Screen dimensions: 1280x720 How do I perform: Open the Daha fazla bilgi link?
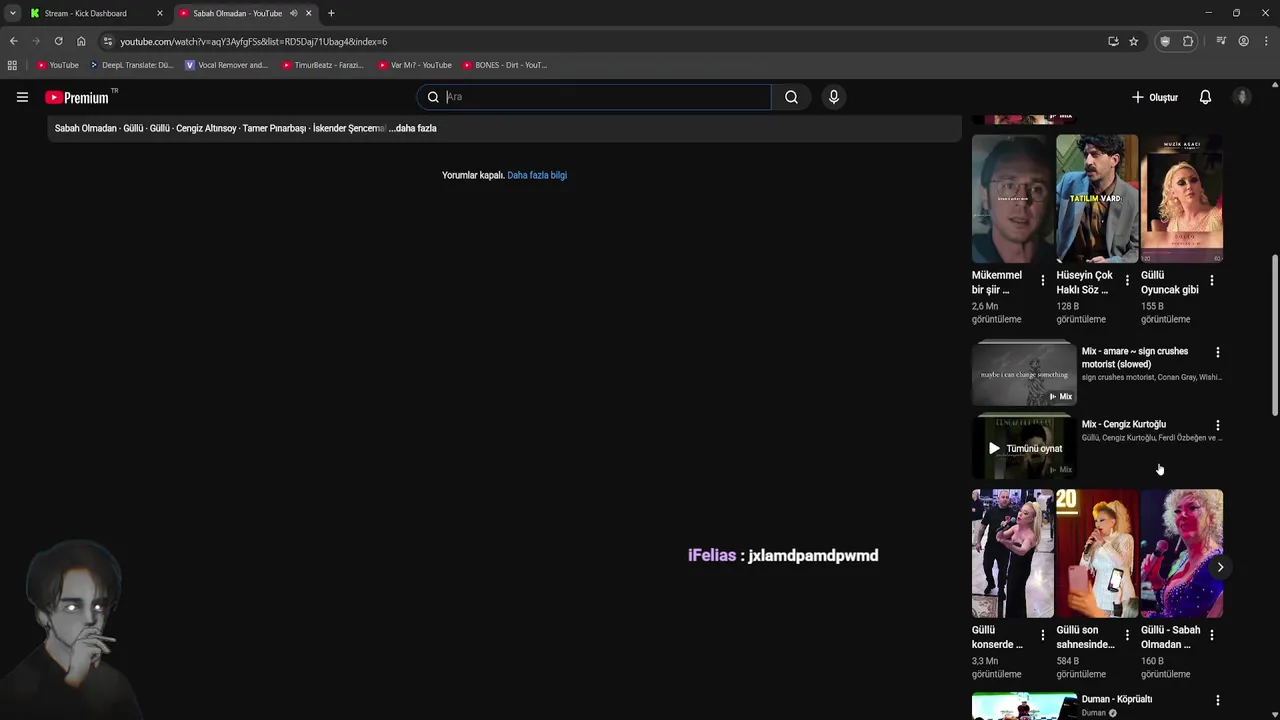click(537, 175)
